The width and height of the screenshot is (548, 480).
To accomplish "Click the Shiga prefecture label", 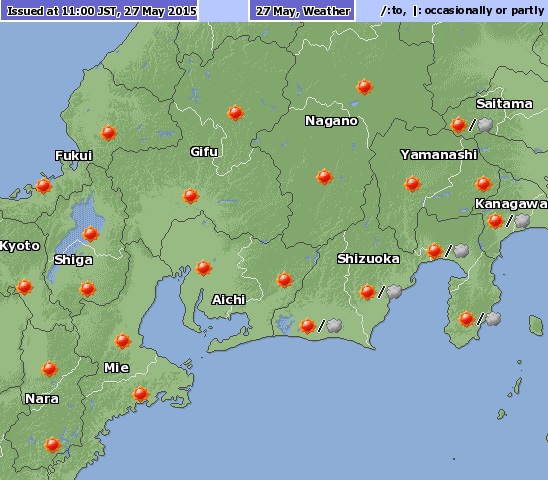I will 73,260.
